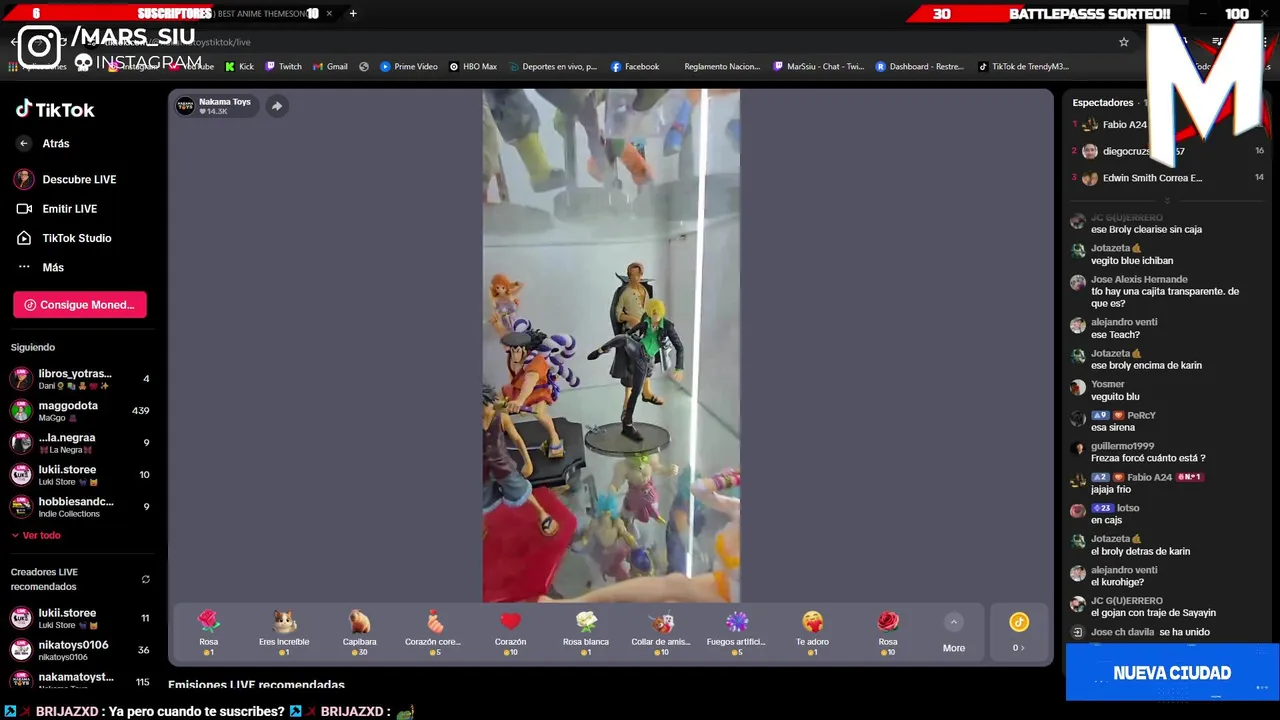Open the MarSsiu Chat Twitch bookmark
The width and height of the screenshot is (1280, 720).
pos(819,67)
